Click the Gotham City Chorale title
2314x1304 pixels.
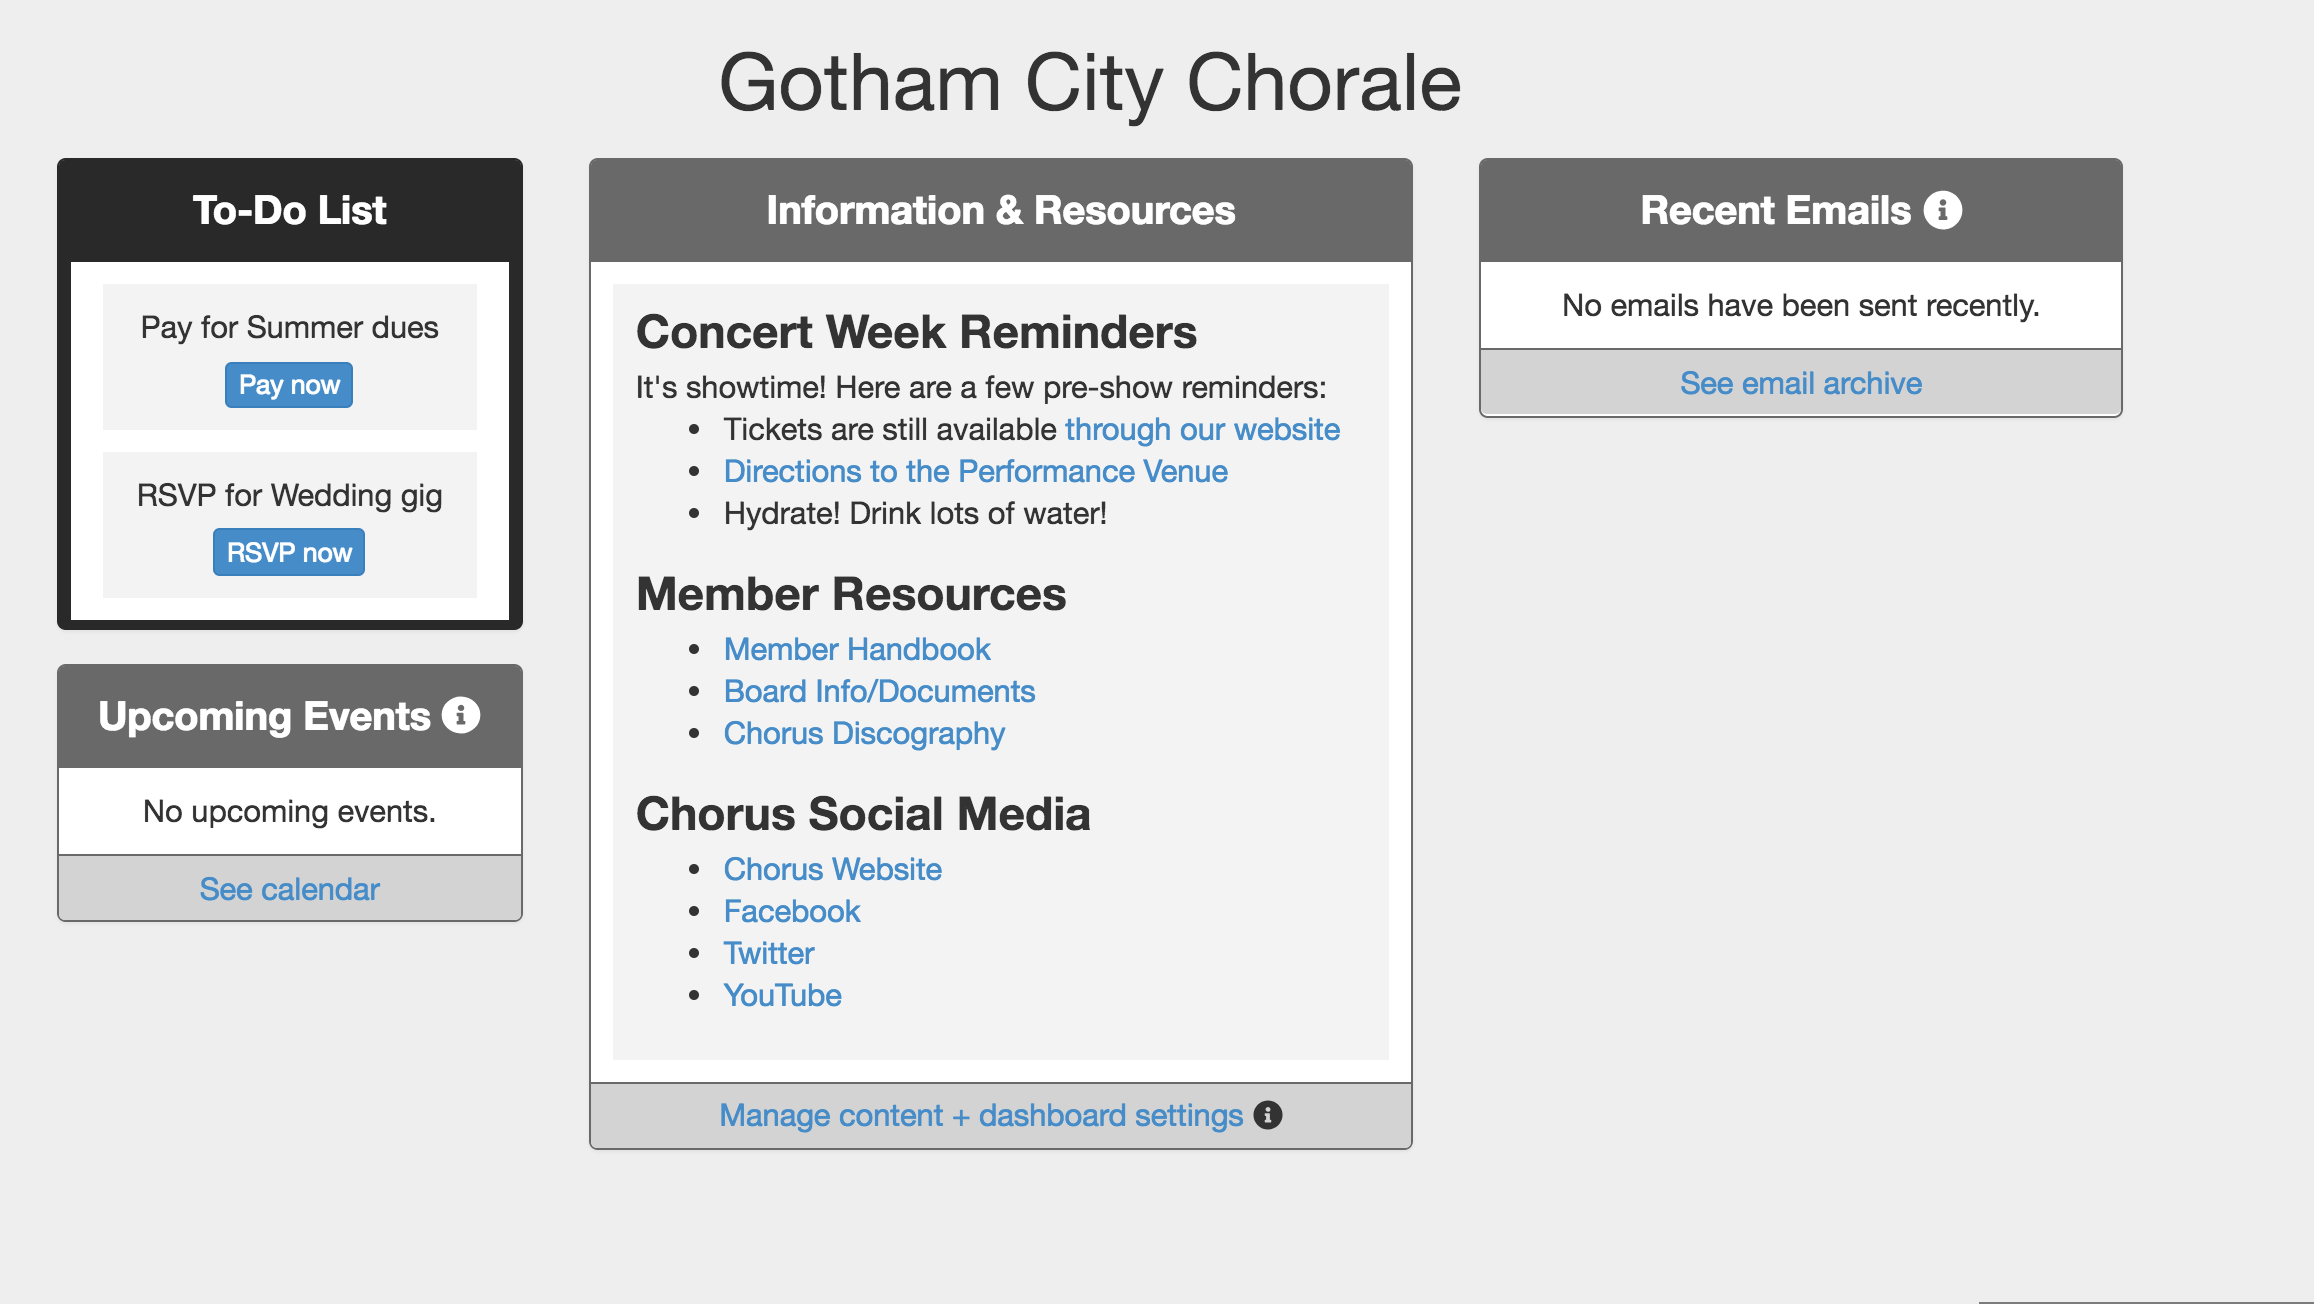coord(1089,83)
